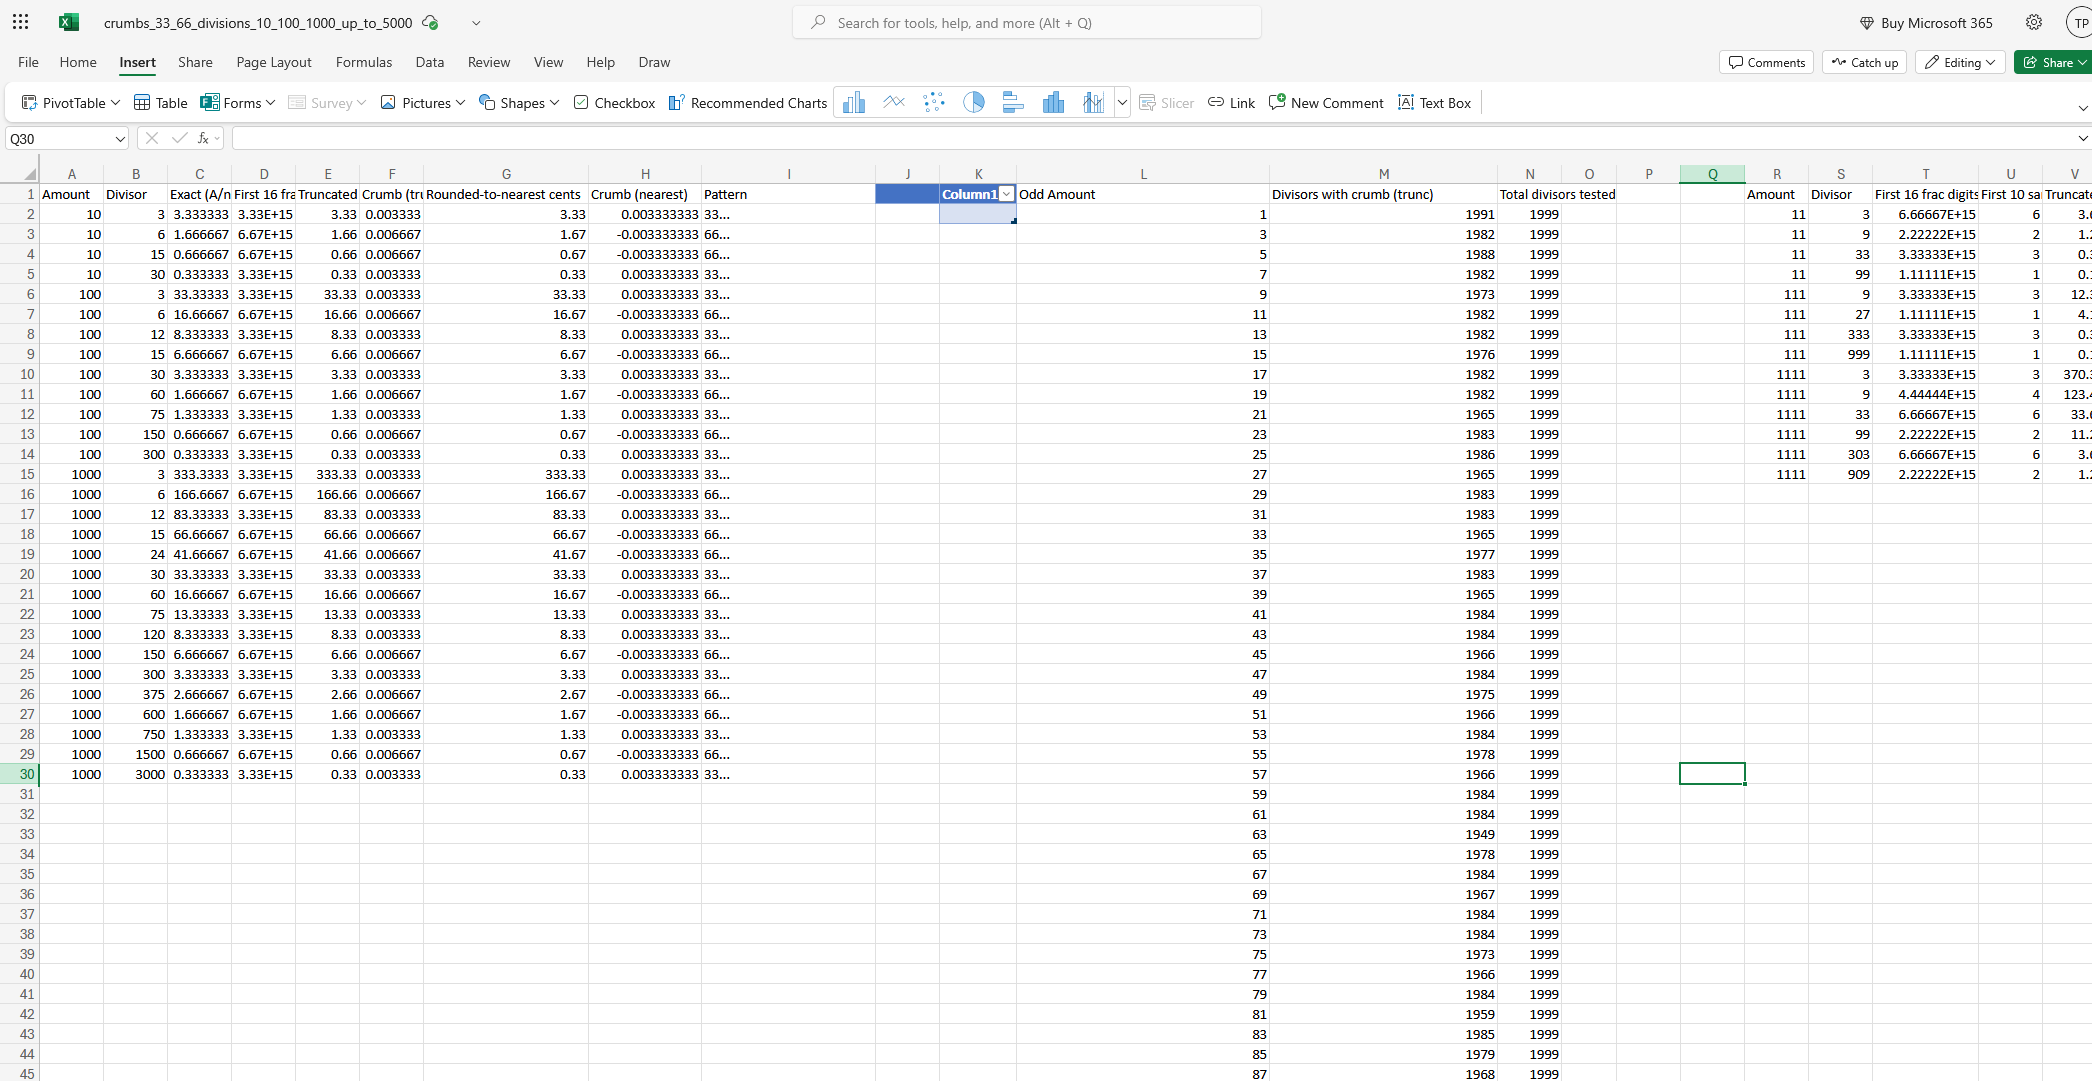Expand the ribbon display options chevron
Viewport: 2092px width, 1081px height.
(2082, 107)
